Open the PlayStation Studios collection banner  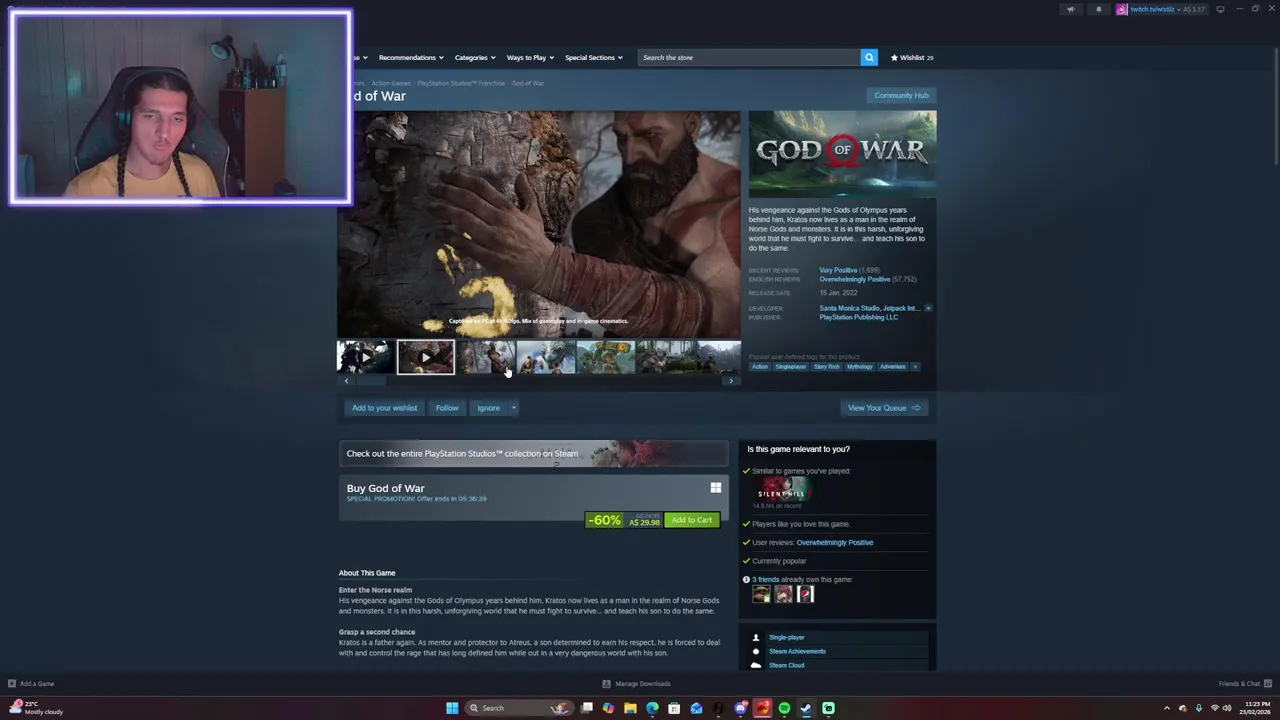click(533, 453)
